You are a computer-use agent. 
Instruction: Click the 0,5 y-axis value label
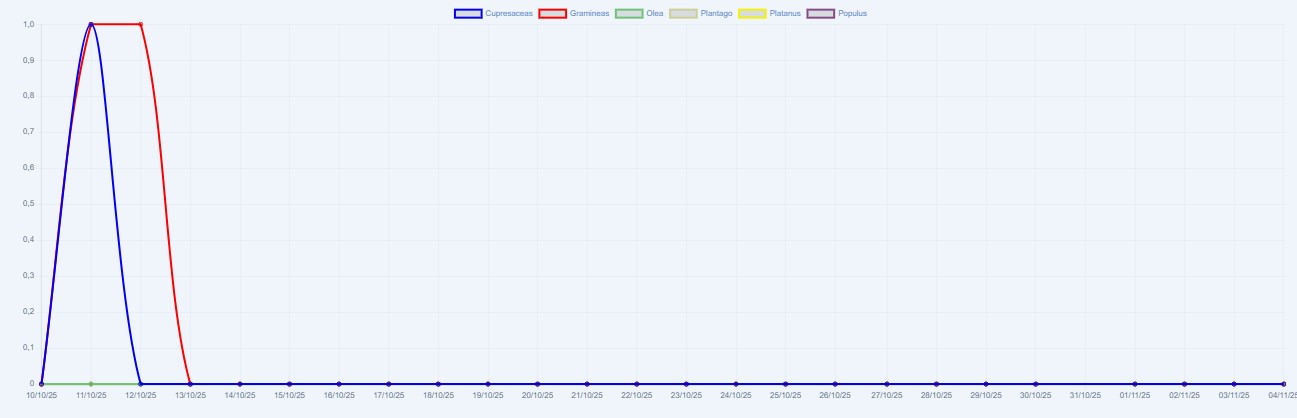(x=28, y=204)
